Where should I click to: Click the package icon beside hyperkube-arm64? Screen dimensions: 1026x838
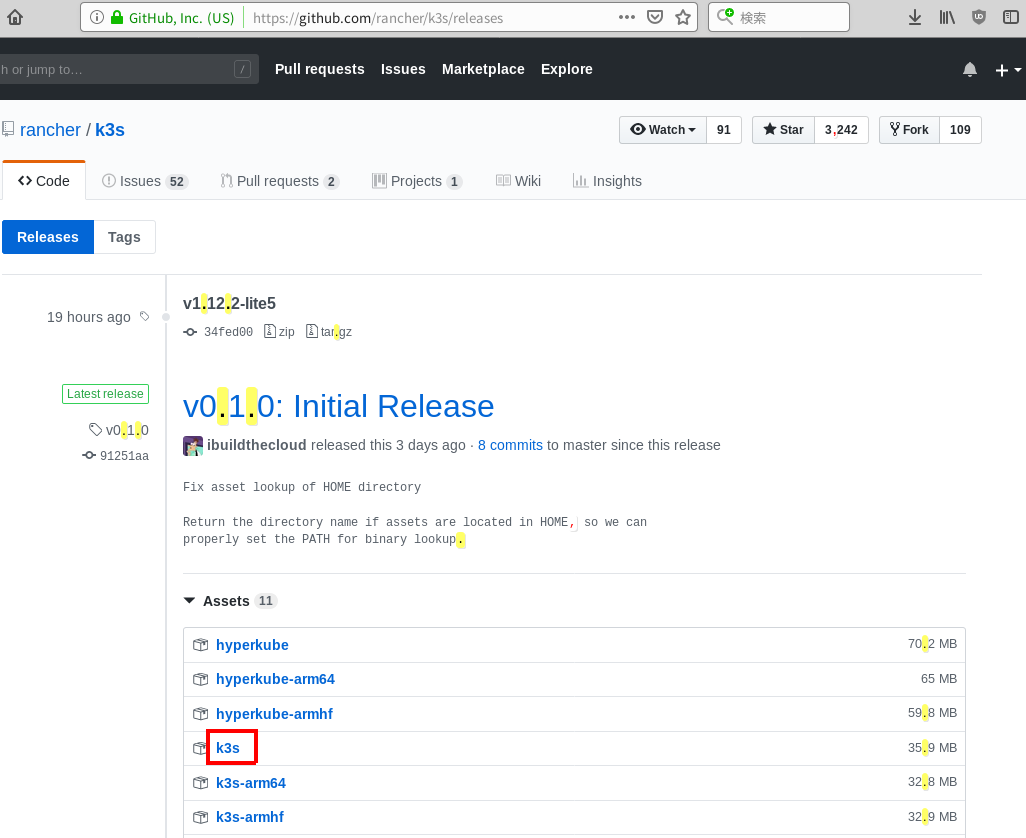(200, 679)
